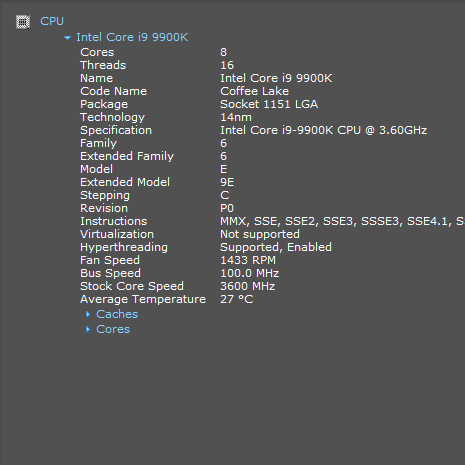Select the Instructions list starting with MMX
The image size is (465, 465).
pyautogui.click(x=342, y=221)
